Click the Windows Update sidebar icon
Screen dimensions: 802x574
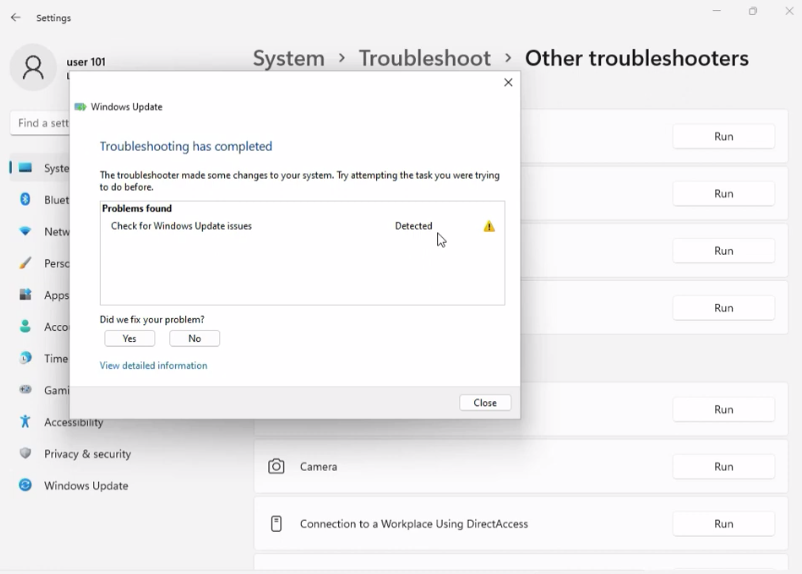26,486
